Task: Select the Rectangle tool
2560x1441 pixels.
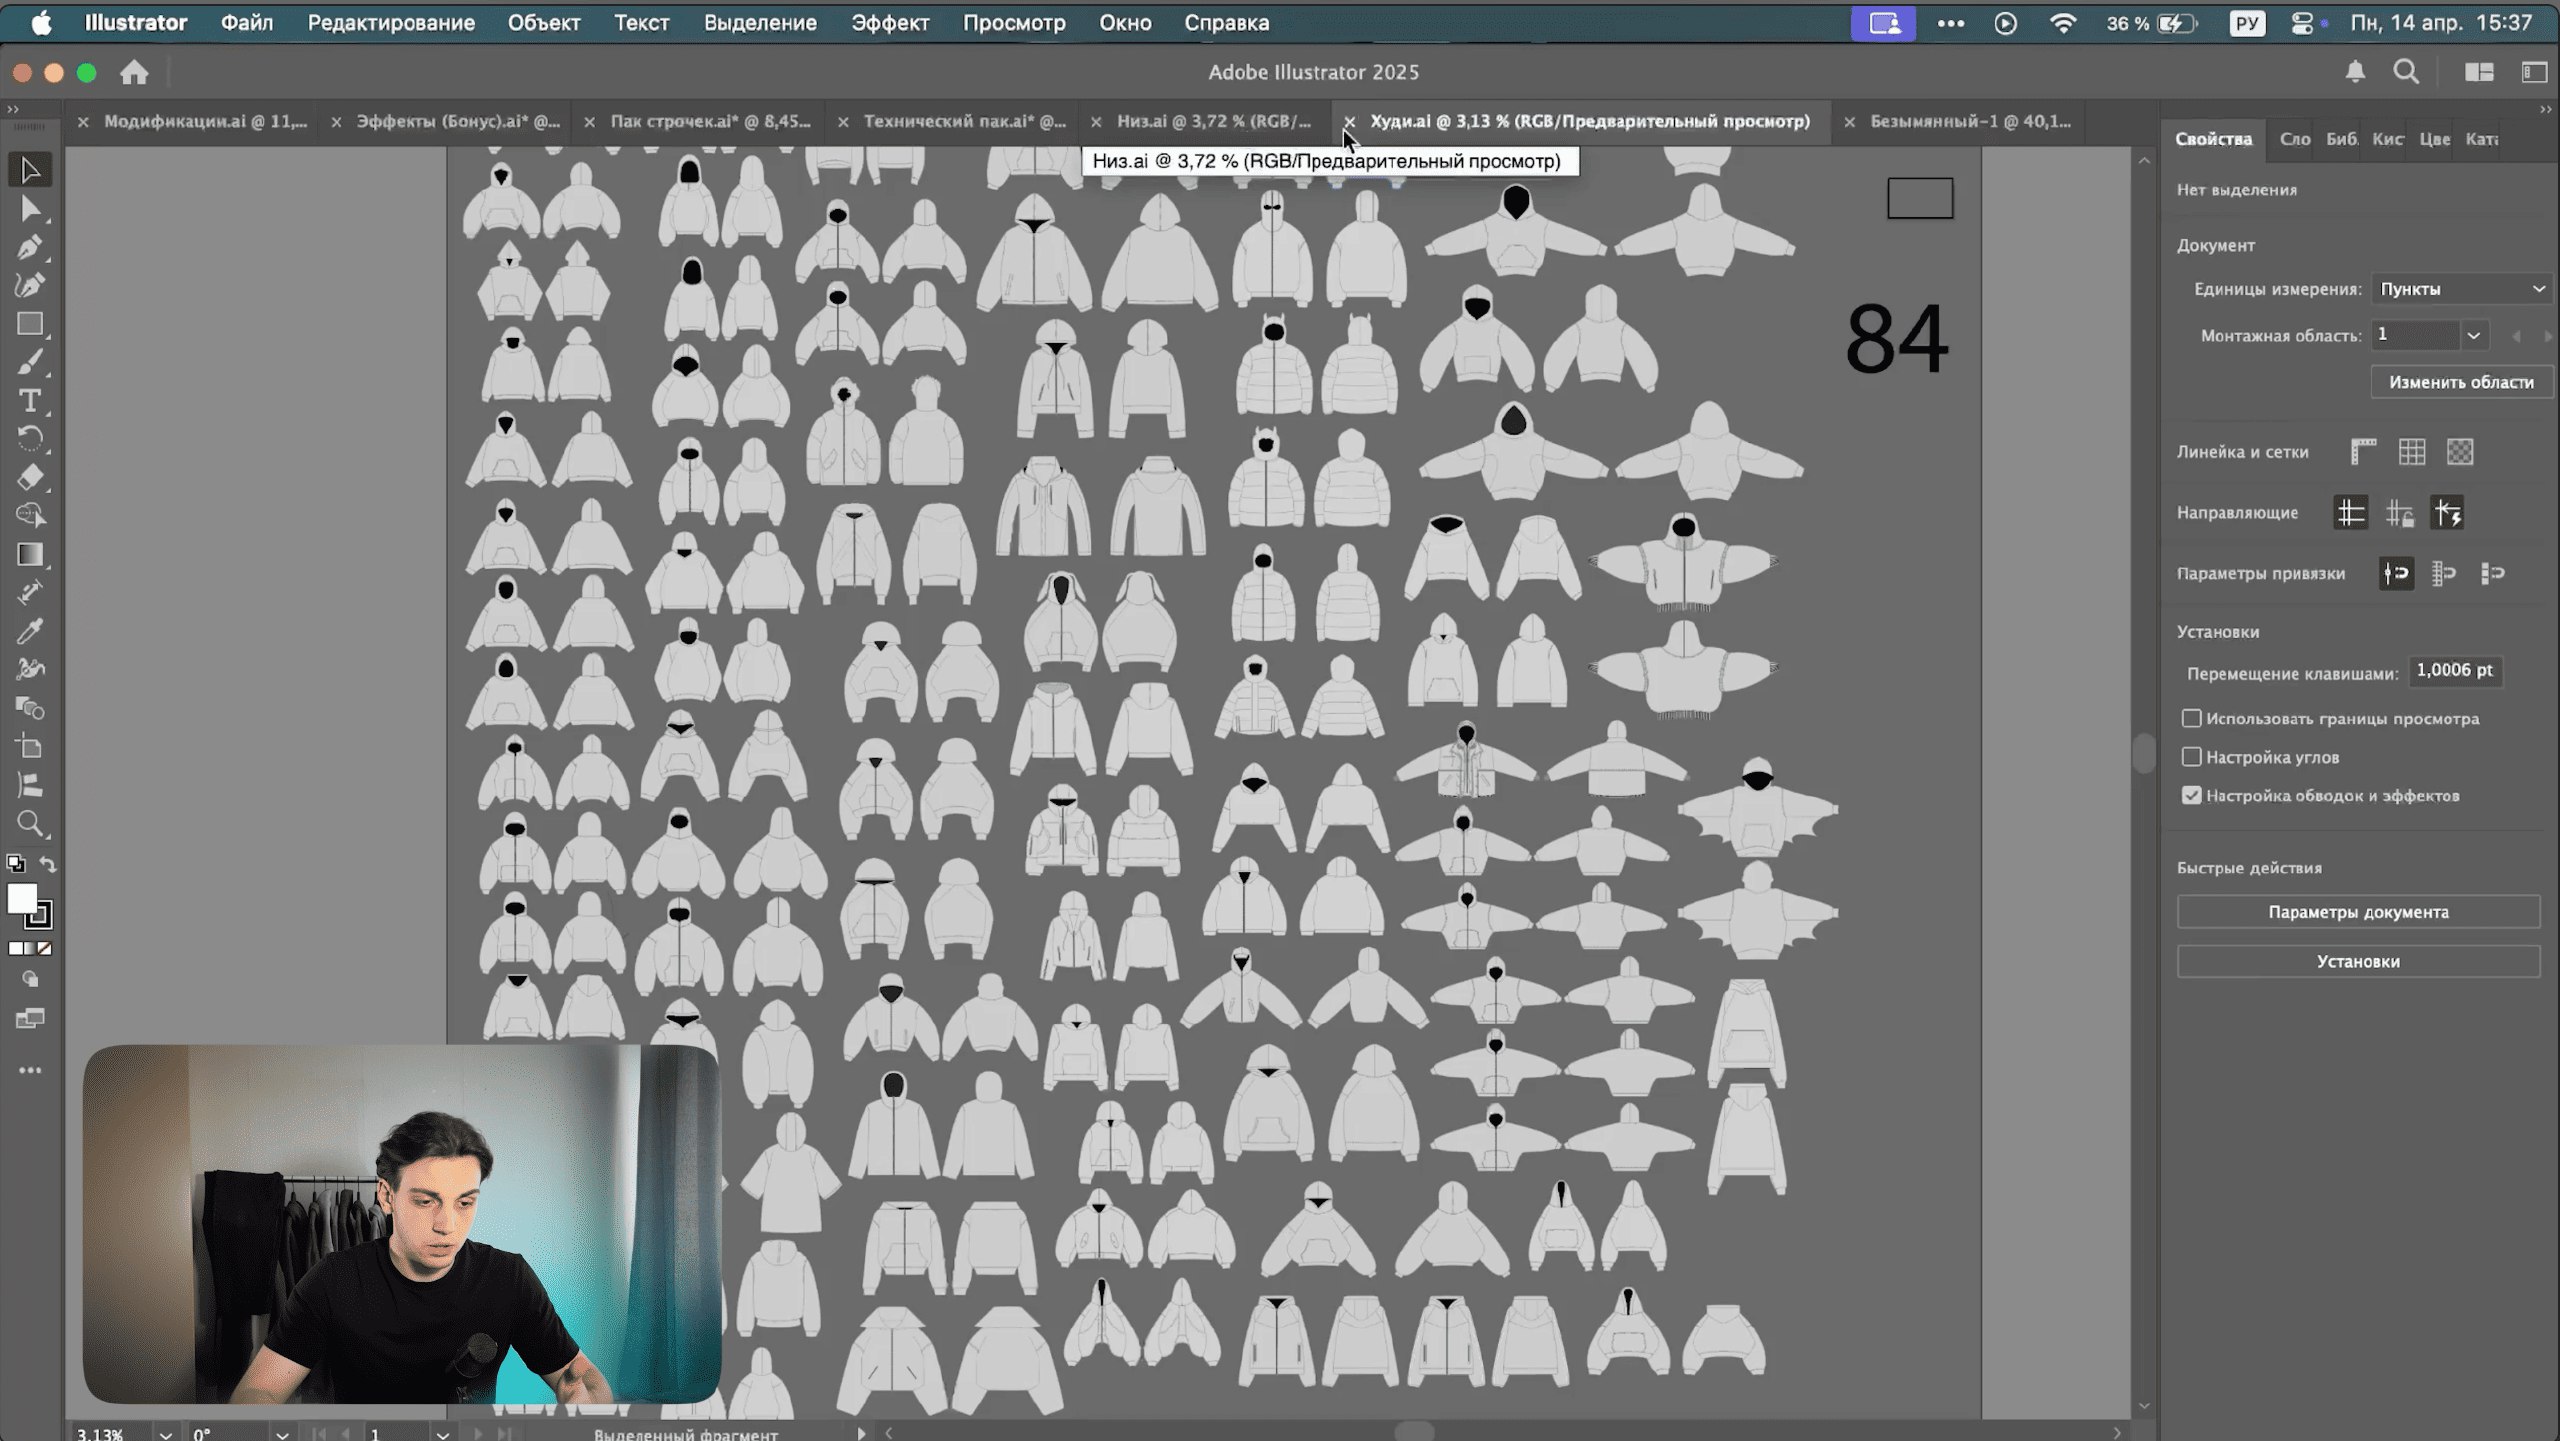Action: 29,324
